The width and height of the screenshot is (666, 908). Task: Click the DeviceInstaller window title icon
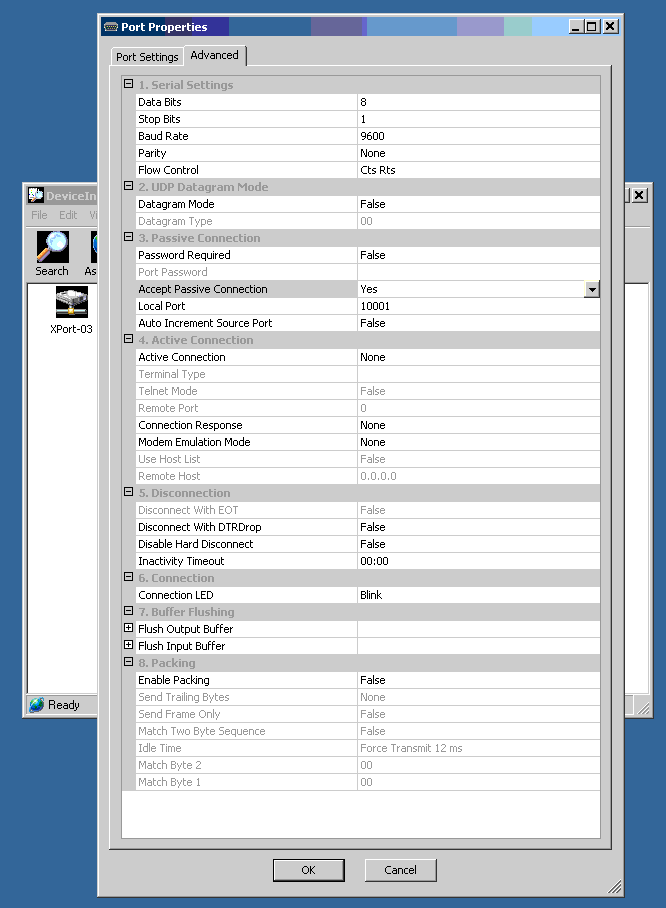click(36, 195)
